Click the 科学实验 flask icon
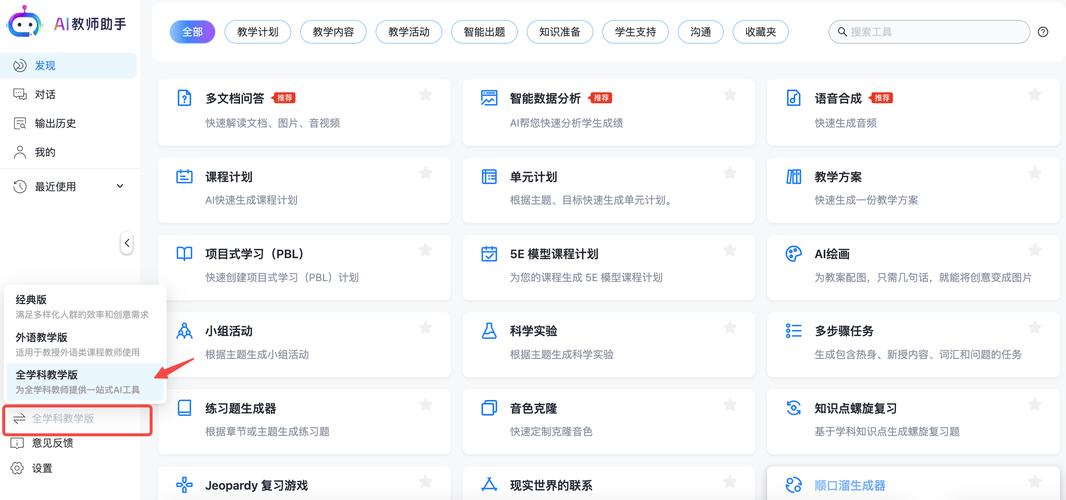Image resolution: width=1066 pixels, height=500 pixels. [x=489, y=331]
